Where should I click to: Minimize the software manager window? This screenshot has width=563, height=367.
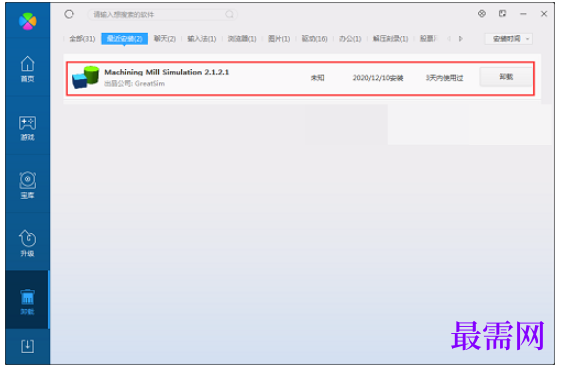[523, 14]
